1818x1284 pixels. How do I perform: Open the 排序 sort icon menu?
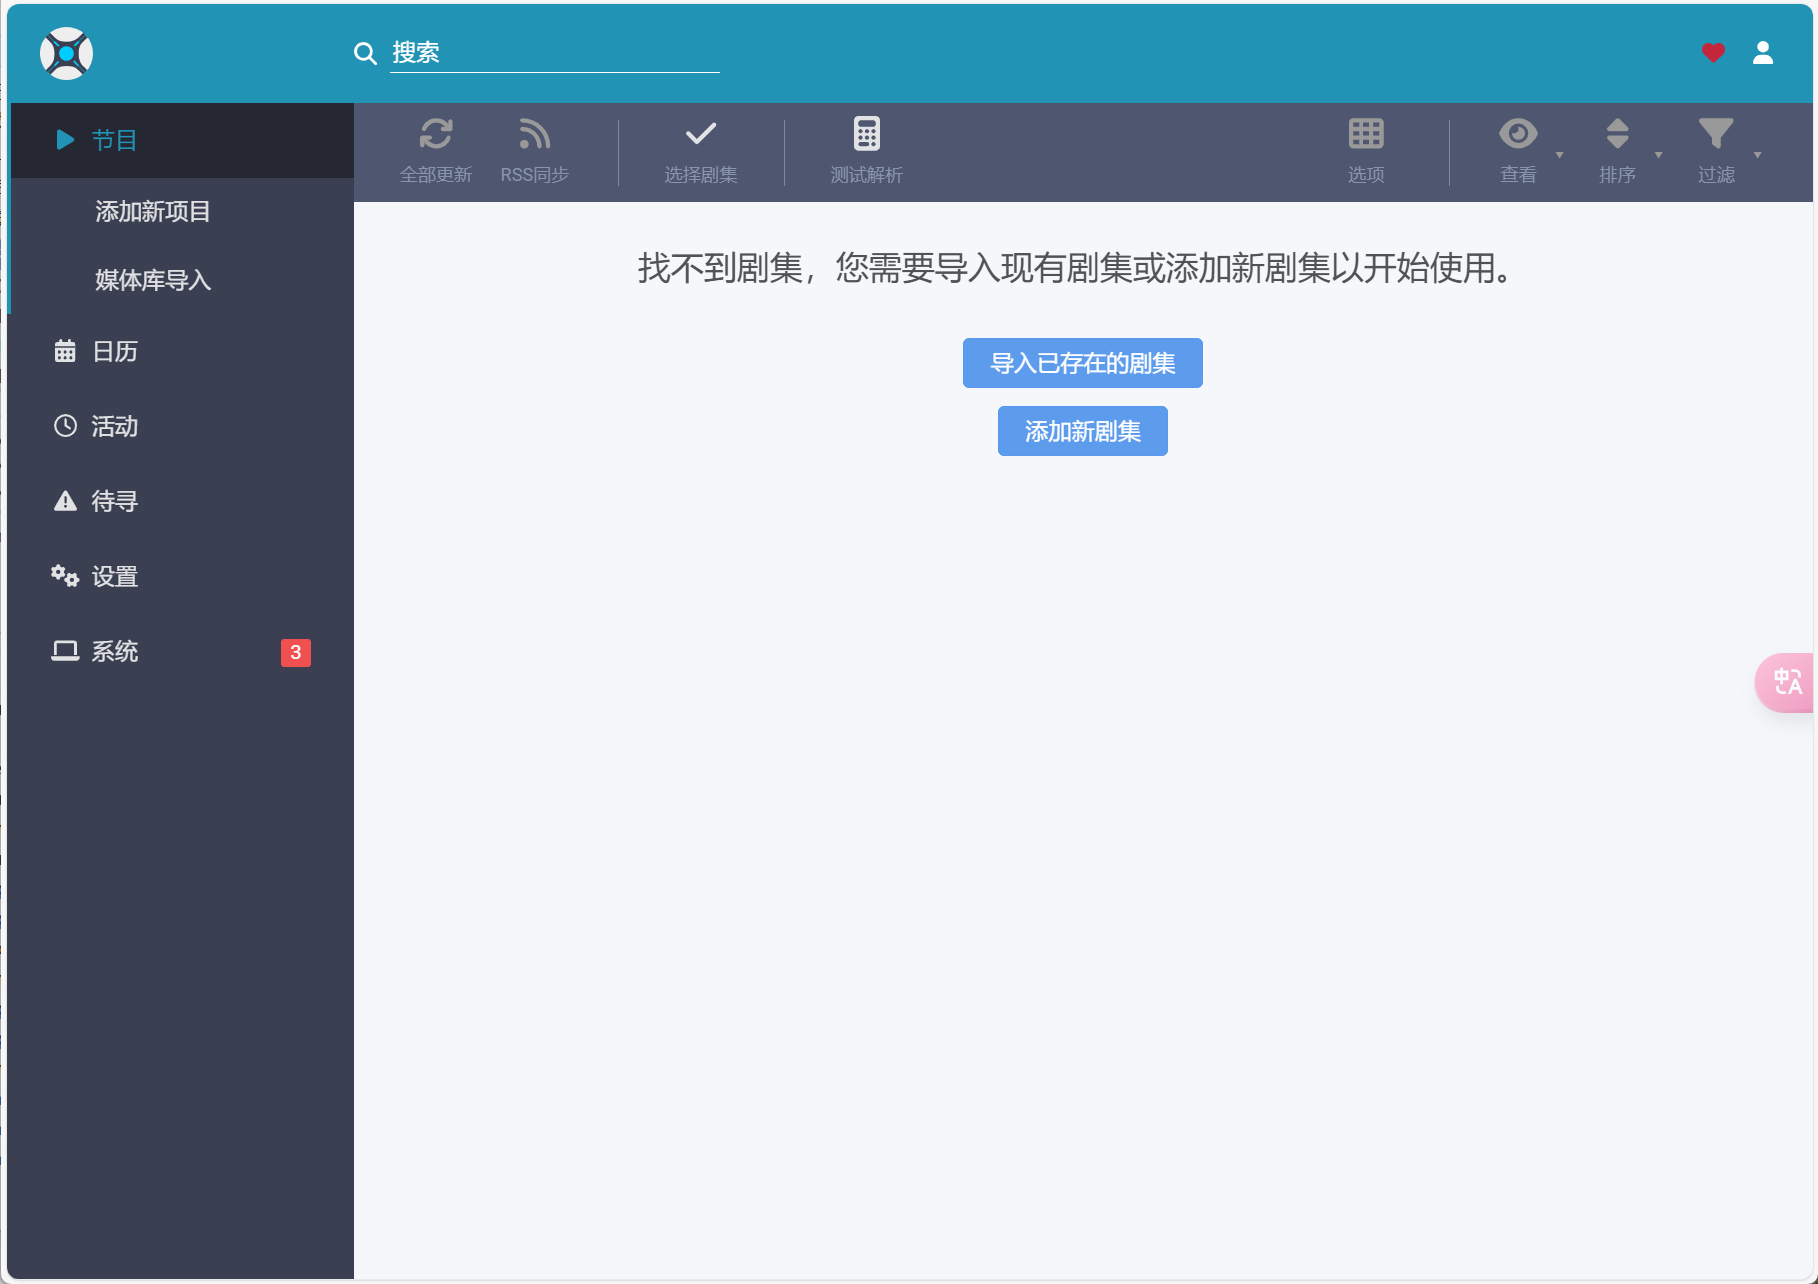1617,134
